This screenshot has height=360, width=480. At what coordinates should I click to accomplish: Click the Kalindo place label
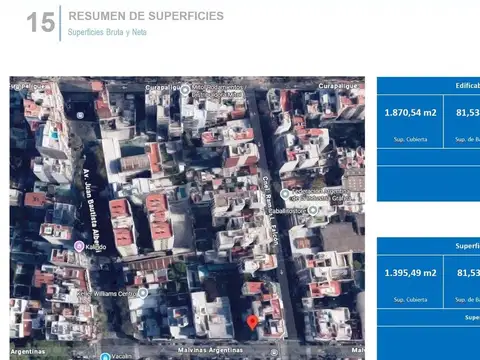[x=96, y=247]
